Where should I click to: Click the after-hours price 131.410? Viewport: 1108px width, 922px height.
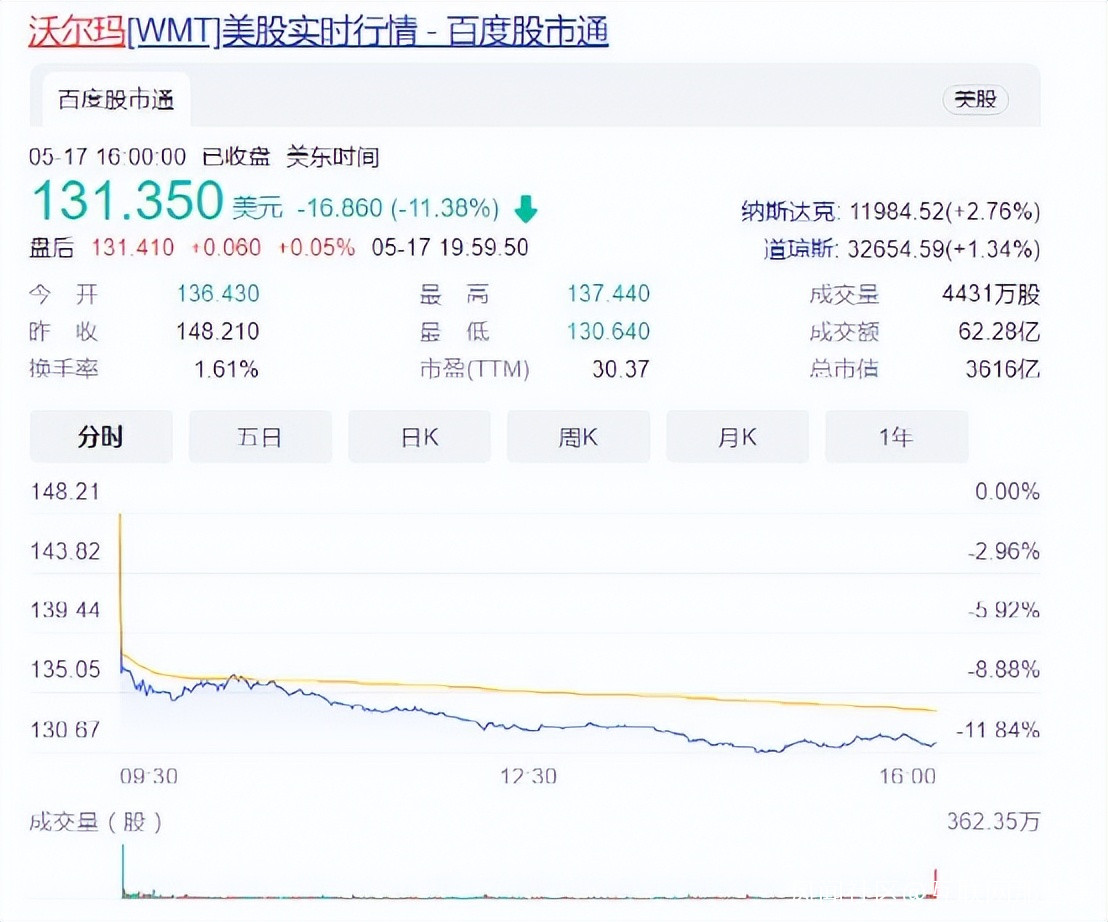133,247
